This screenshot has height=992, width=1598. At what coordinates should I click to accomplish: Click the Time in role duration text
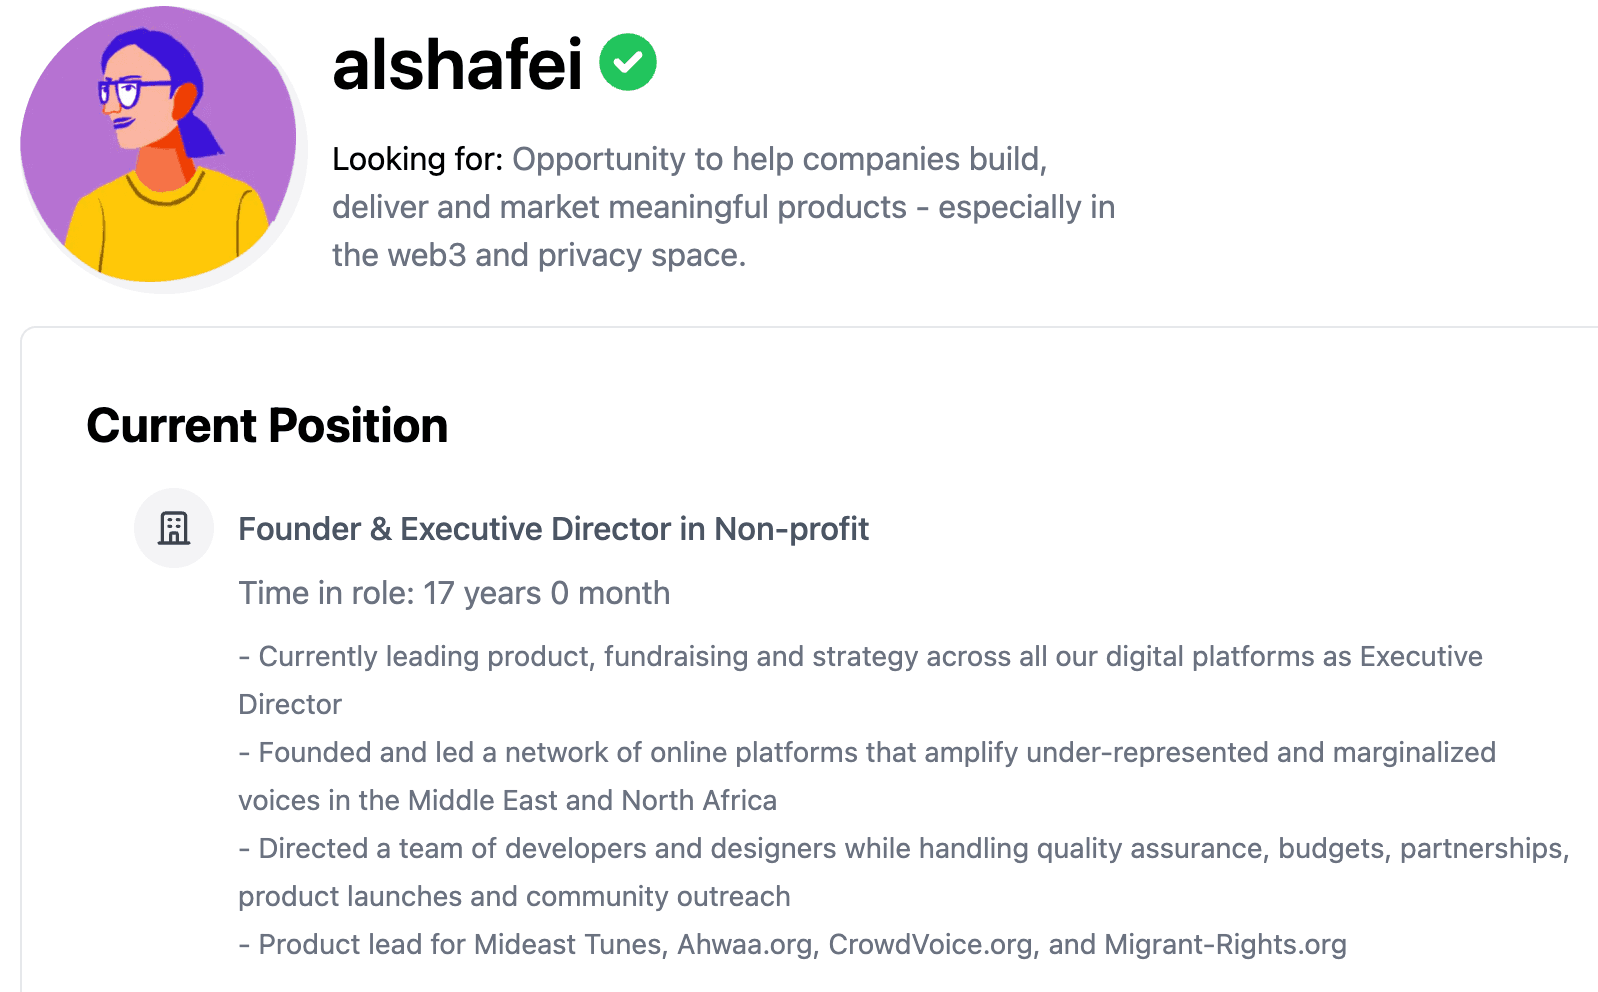[x=454, y=593]
